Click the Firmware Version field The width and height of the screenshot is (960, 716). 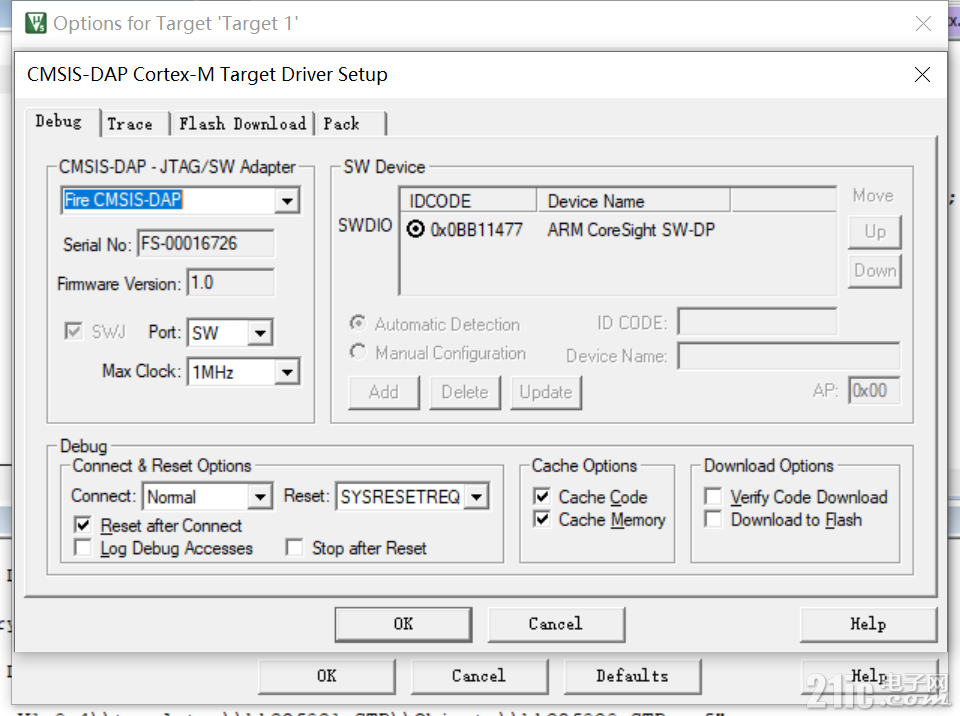(230, 283)
